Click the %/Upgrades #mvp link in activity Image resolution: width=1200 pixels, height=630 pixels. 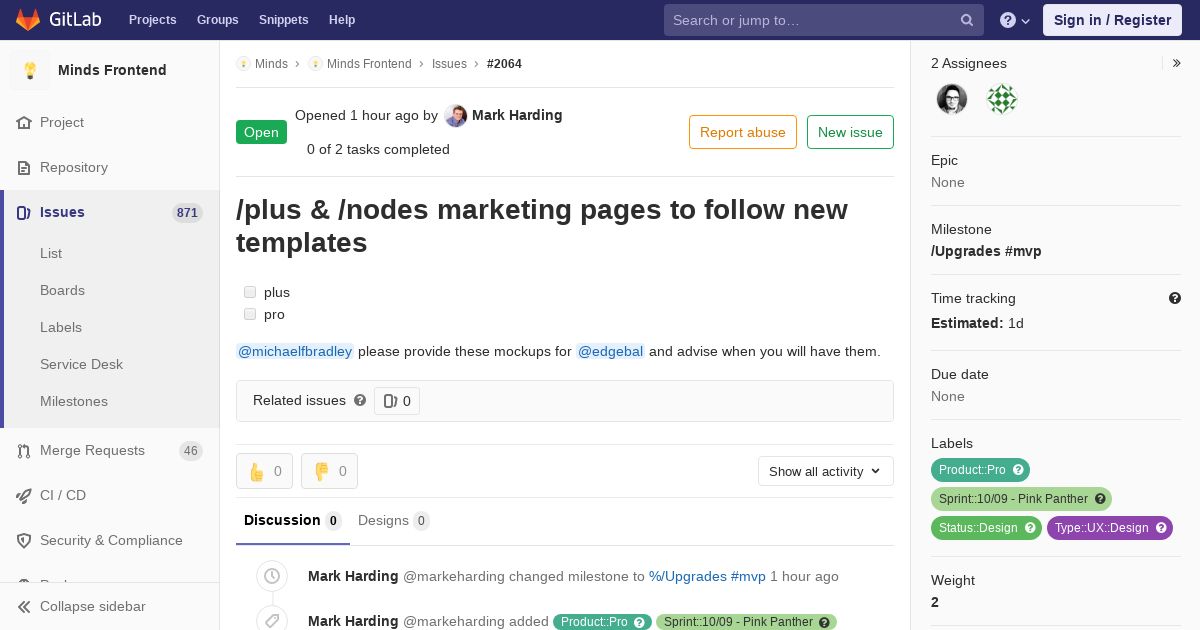coord(707,576)
